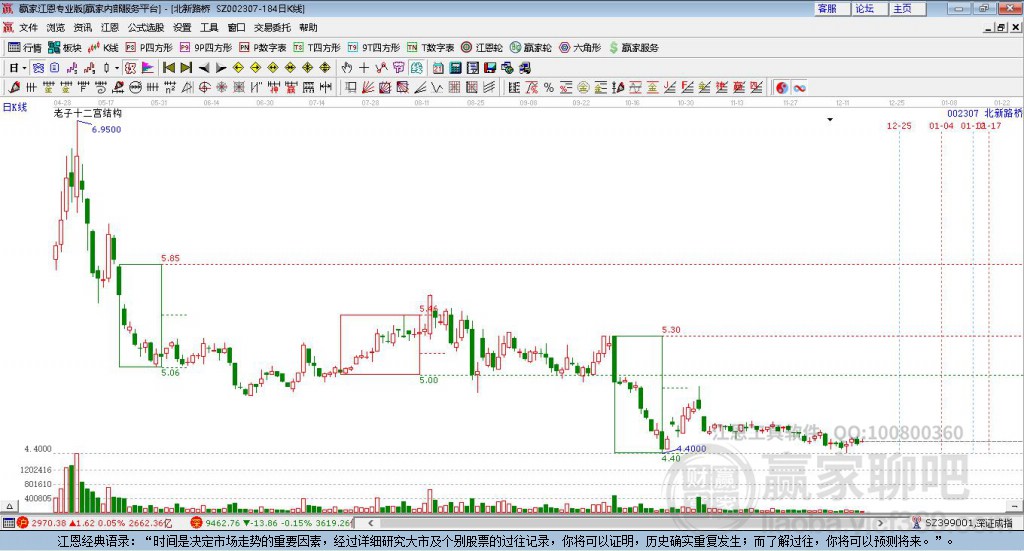This screenshot has width=1024, height=551.
Task: Click the status bar table icon
Action: click(8, 523)
